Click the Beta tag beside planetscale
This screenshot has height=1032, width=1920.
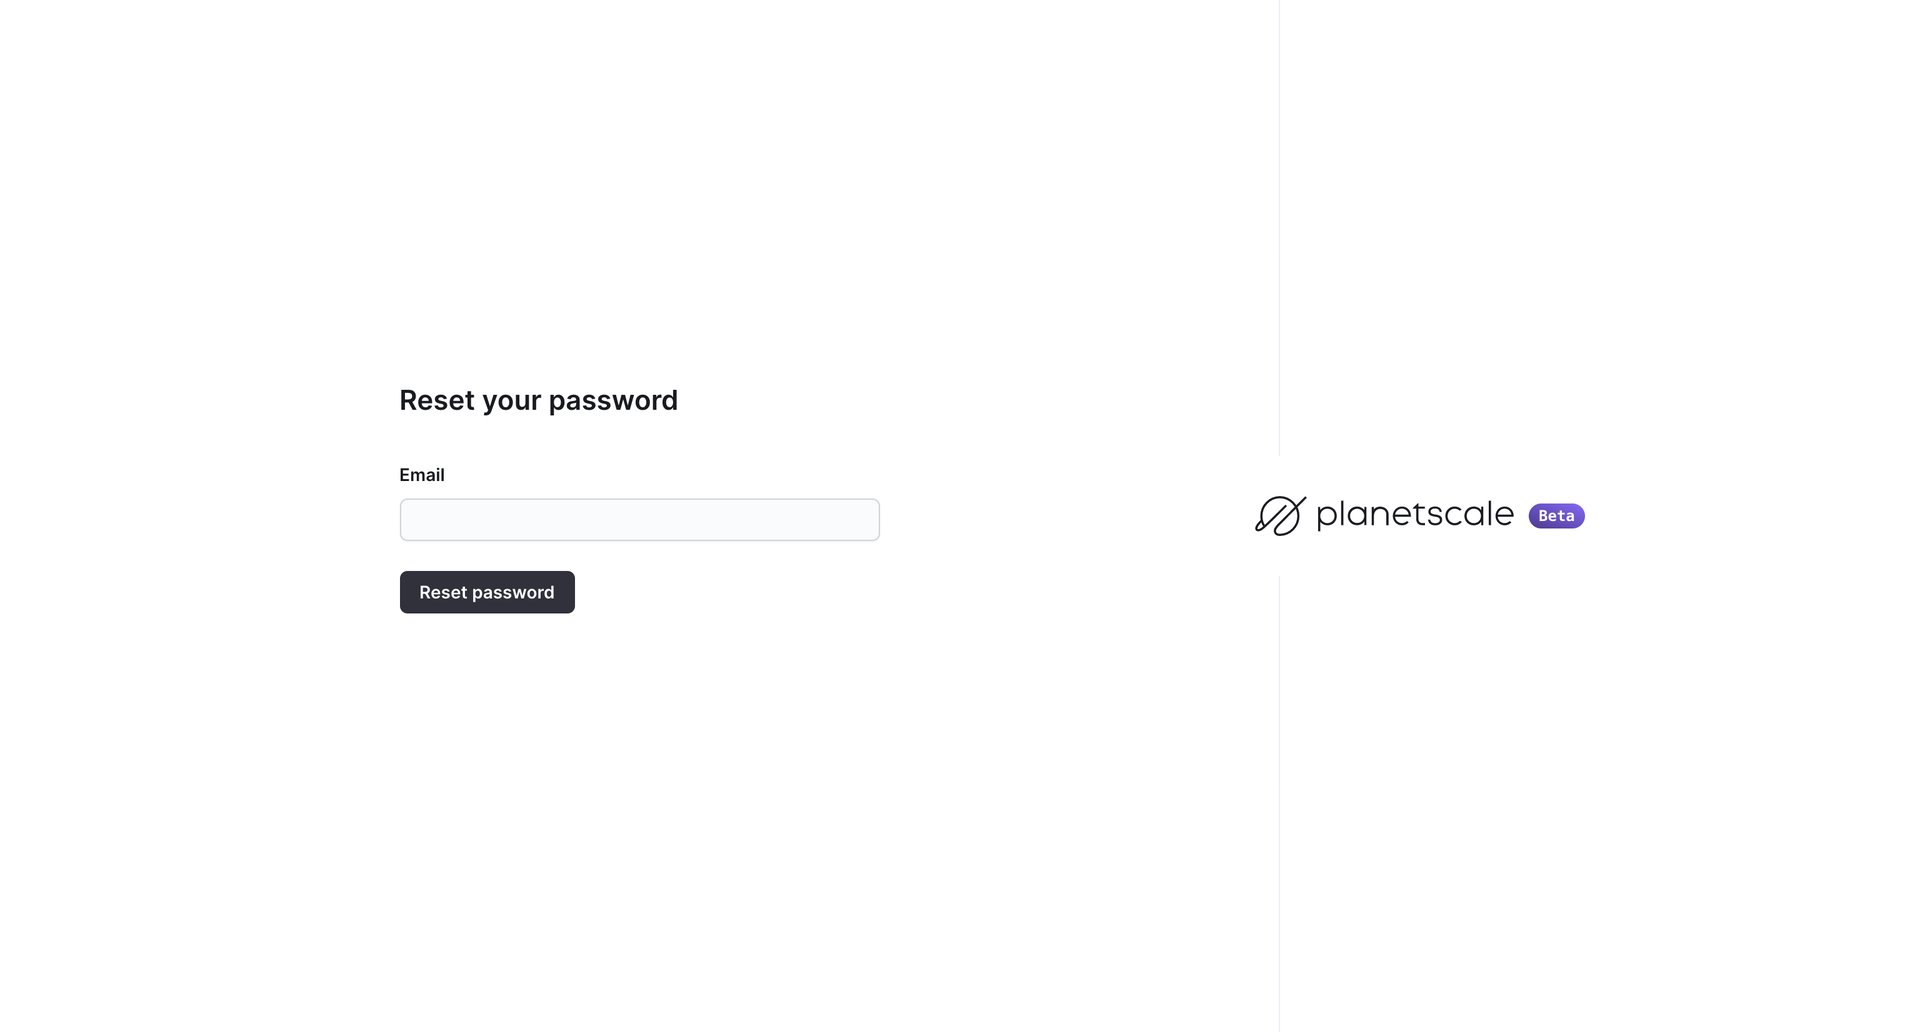1556,516
